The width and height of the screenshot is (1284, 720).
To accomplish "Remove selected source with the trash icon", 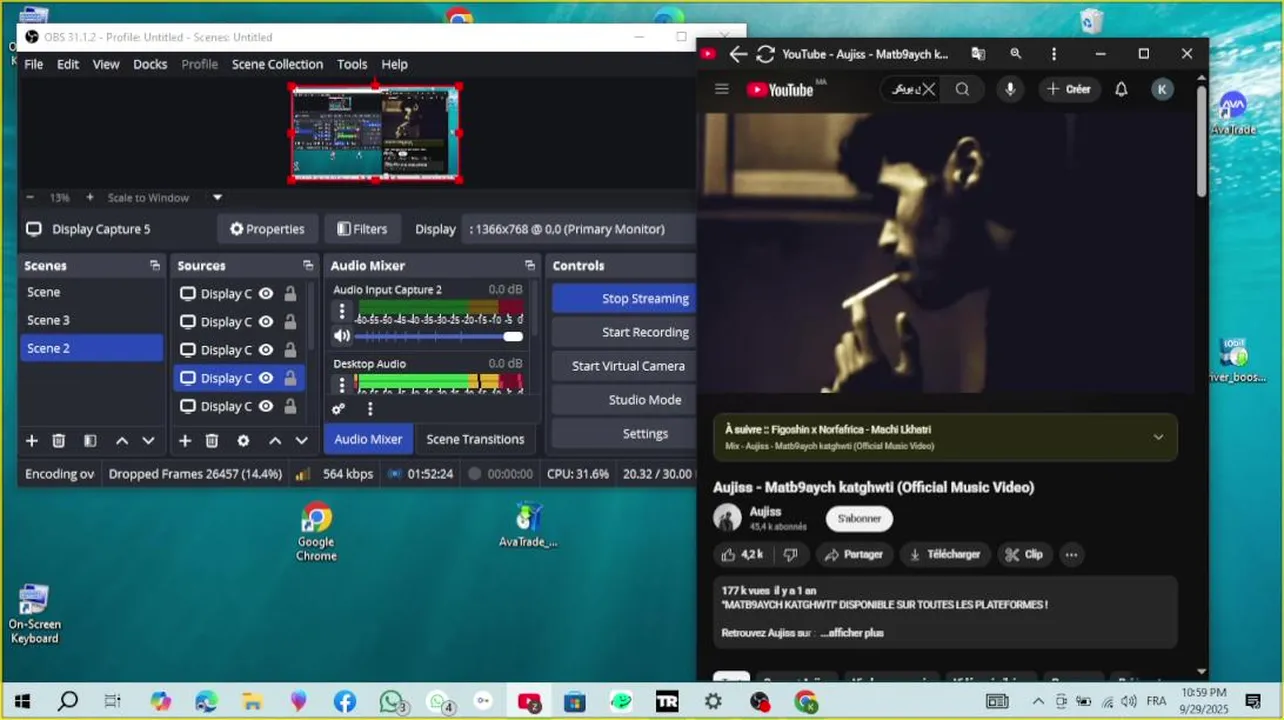I will click(x=212, y=441).
